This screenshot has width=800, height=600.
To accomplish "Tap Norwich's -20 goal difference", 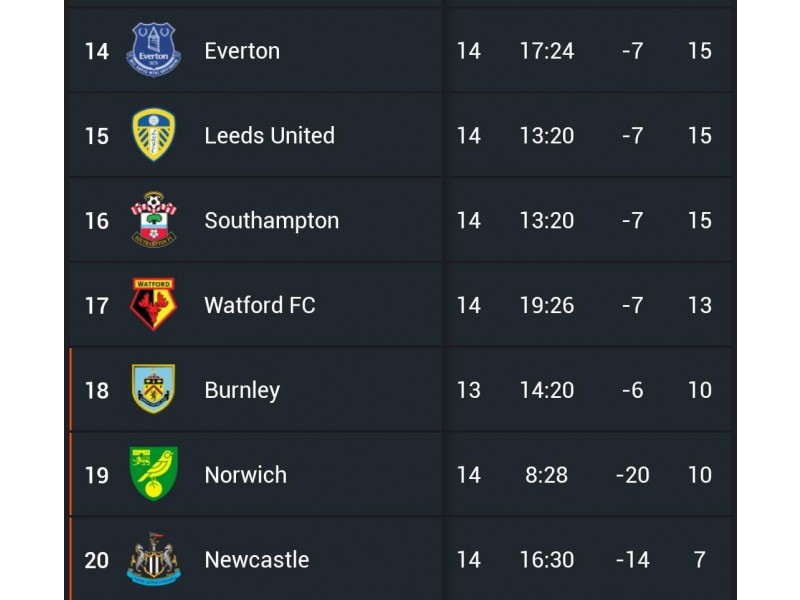I will coord(633,475).
